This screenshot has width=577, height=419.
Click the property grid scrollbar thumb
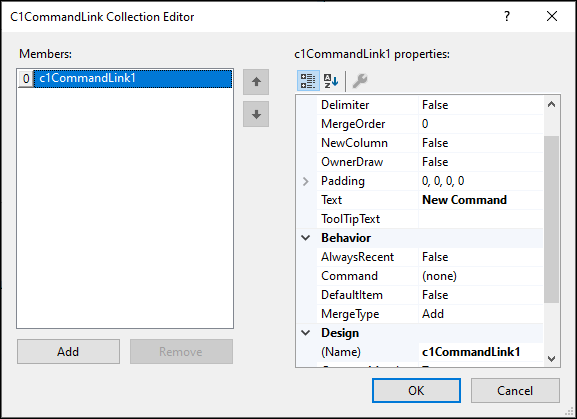pos(551,219)
